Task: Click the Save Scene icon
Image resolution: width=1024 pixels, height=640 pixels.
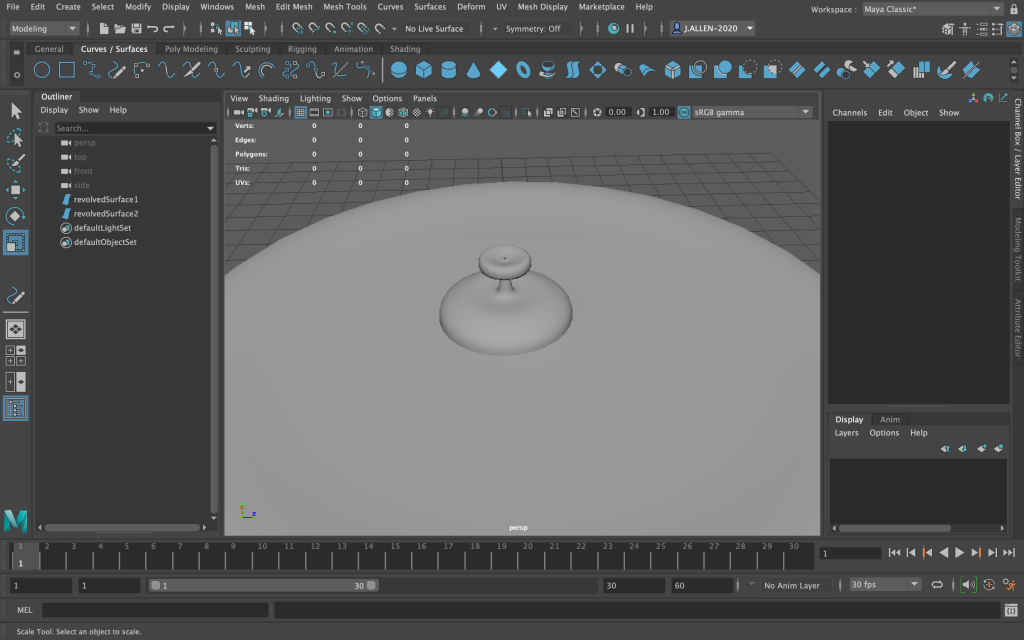Action: pos(136,29)
